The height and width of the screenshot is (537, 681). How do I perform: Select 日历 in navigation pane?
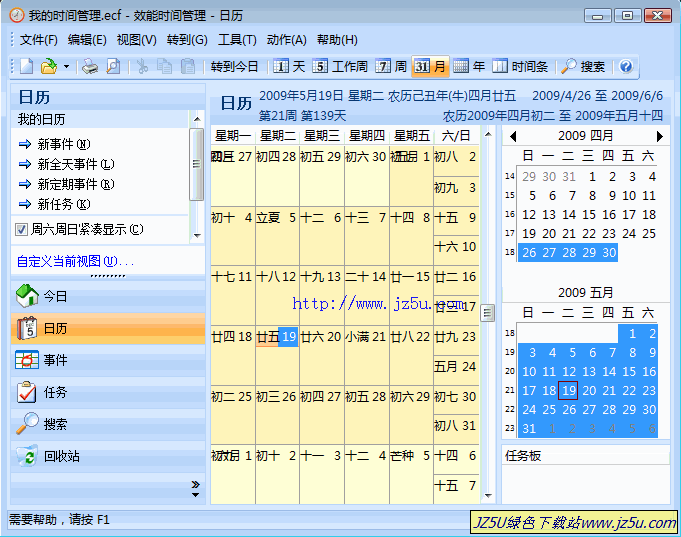(108, 328)
